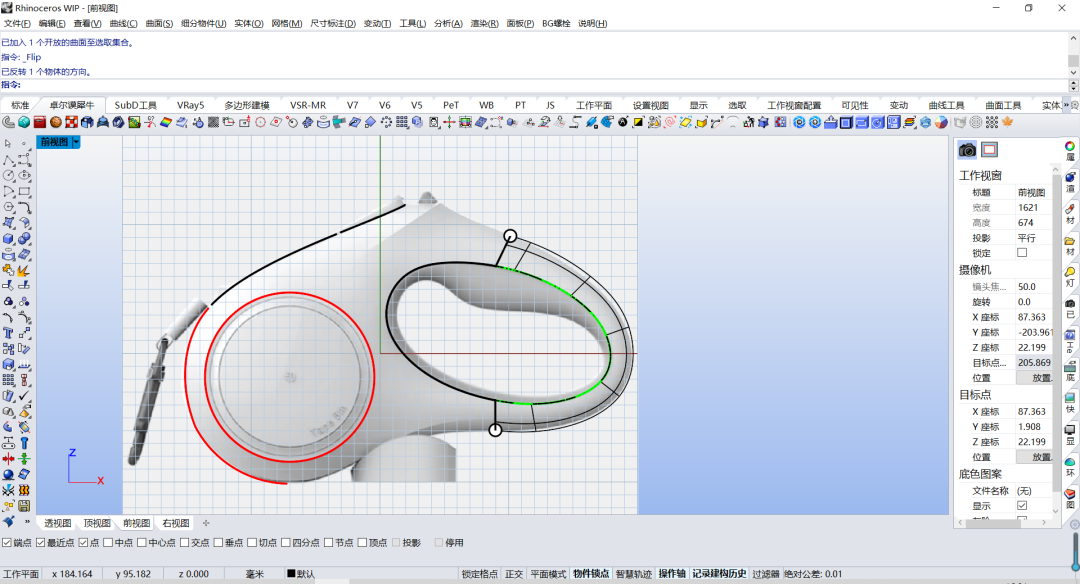Viewport: 1080px width, 584px height.
Task: Click the camera icon in properties panel
Action: (x=967, y=150)
